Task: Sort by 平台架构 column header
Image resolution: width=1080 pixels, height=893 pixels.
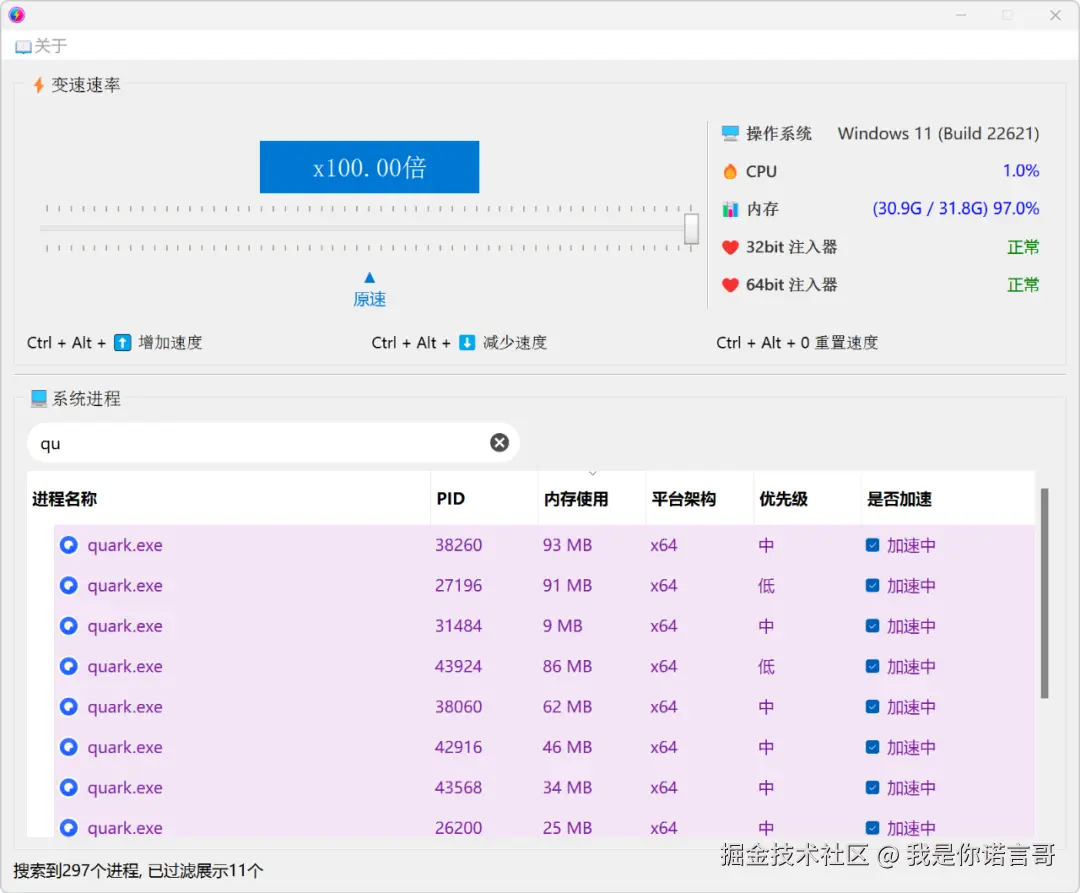Action: 700,498
